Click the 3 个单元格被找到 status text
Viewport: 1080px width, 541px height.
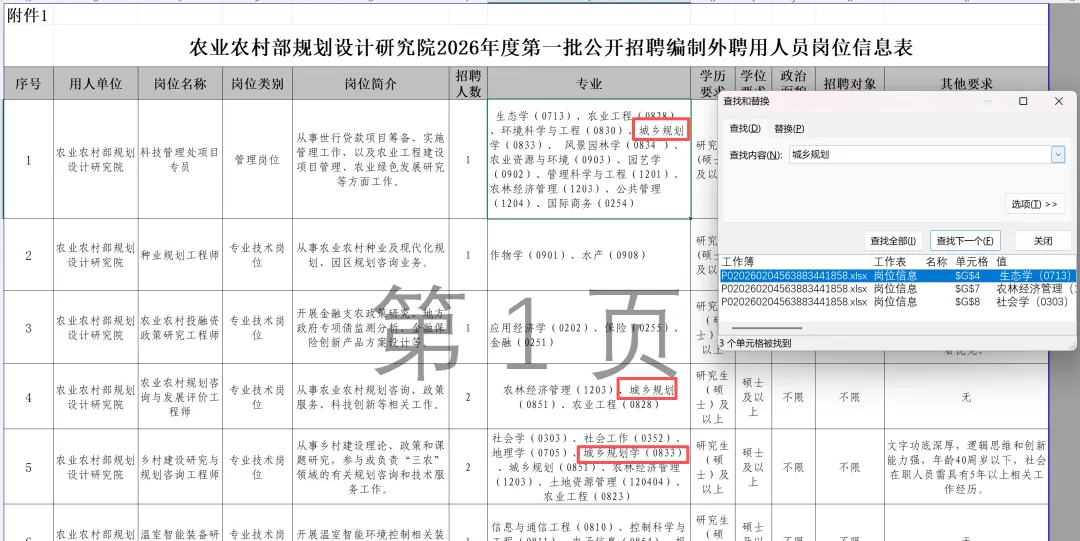pos(755,342)
